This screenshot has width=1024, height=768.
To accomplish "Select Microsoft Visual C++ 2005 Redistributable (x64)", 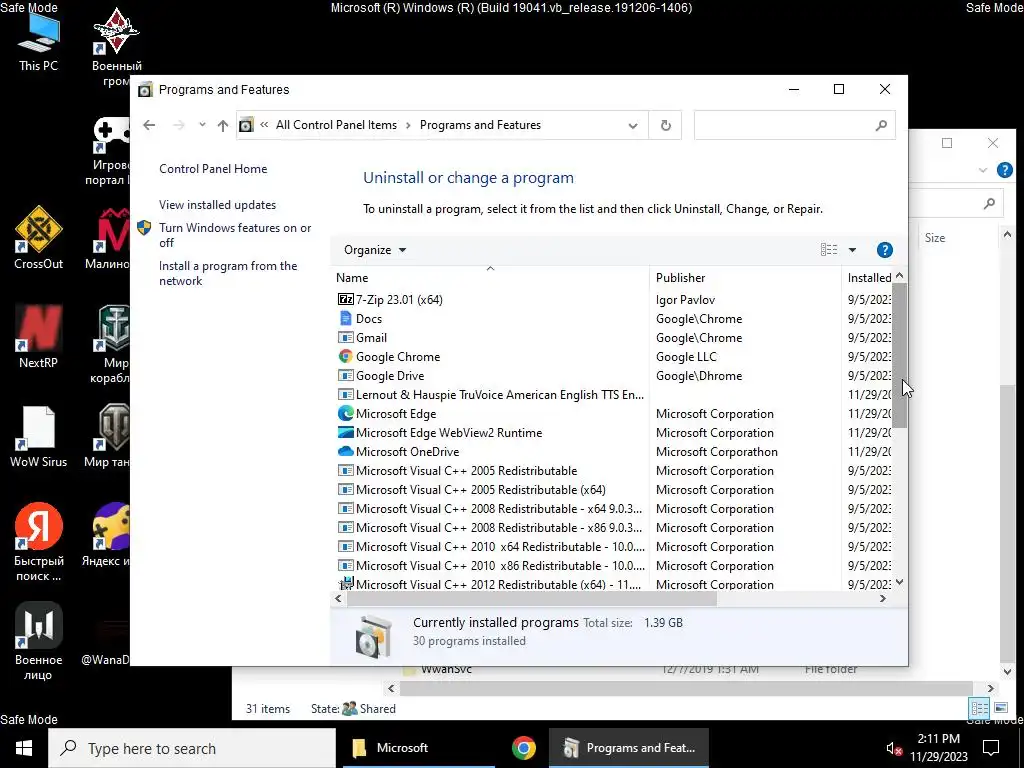I will (480, 489).
